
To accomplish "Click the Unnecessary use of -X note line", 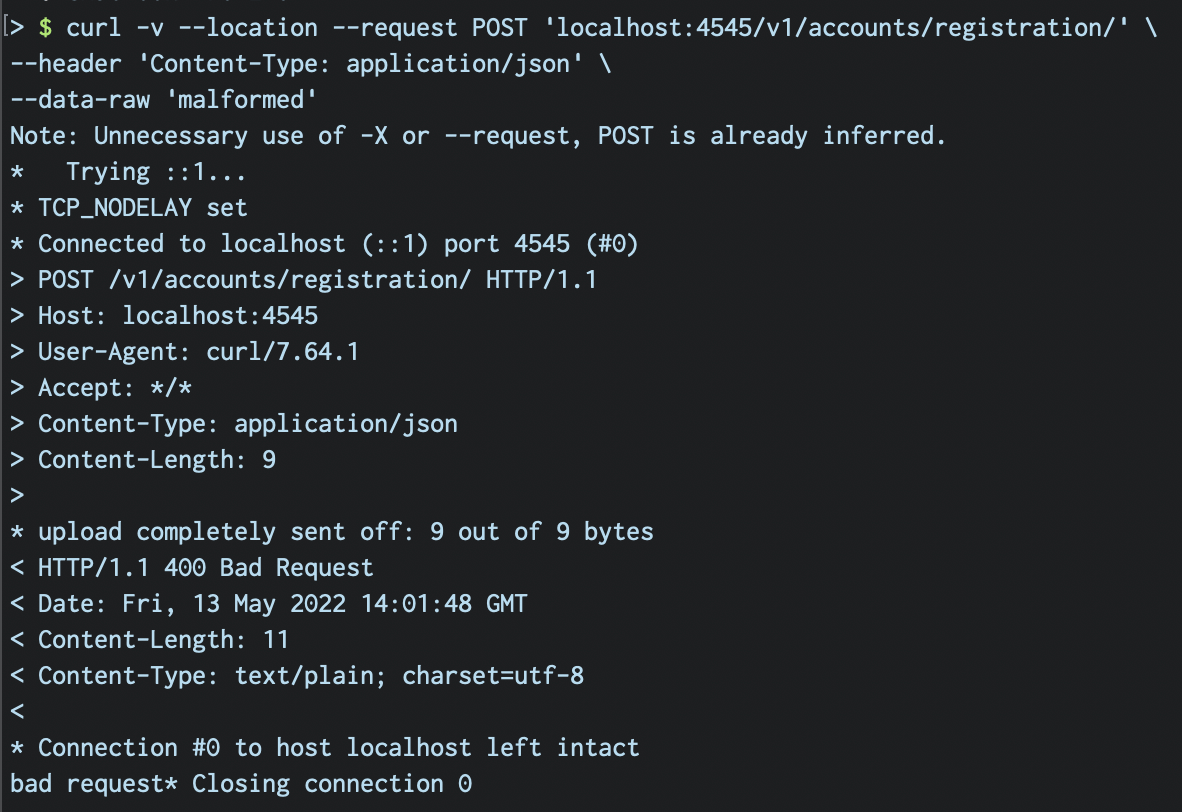I will 477,136.
